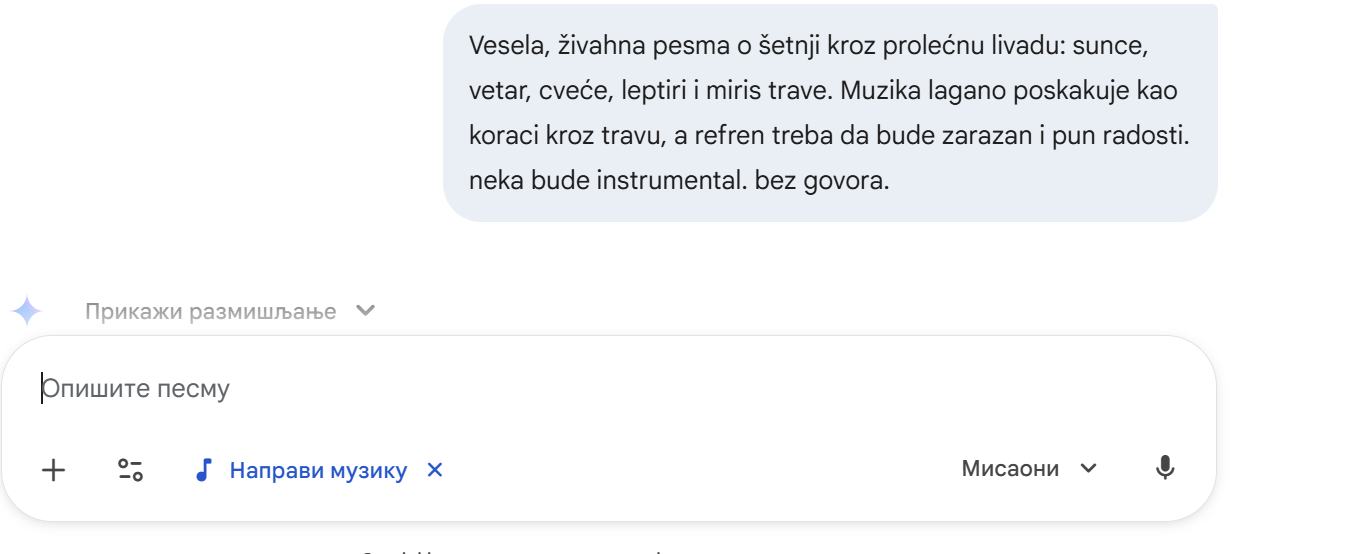Click the word leptiri in the message

pyautogui.click(x=655, y=91)
